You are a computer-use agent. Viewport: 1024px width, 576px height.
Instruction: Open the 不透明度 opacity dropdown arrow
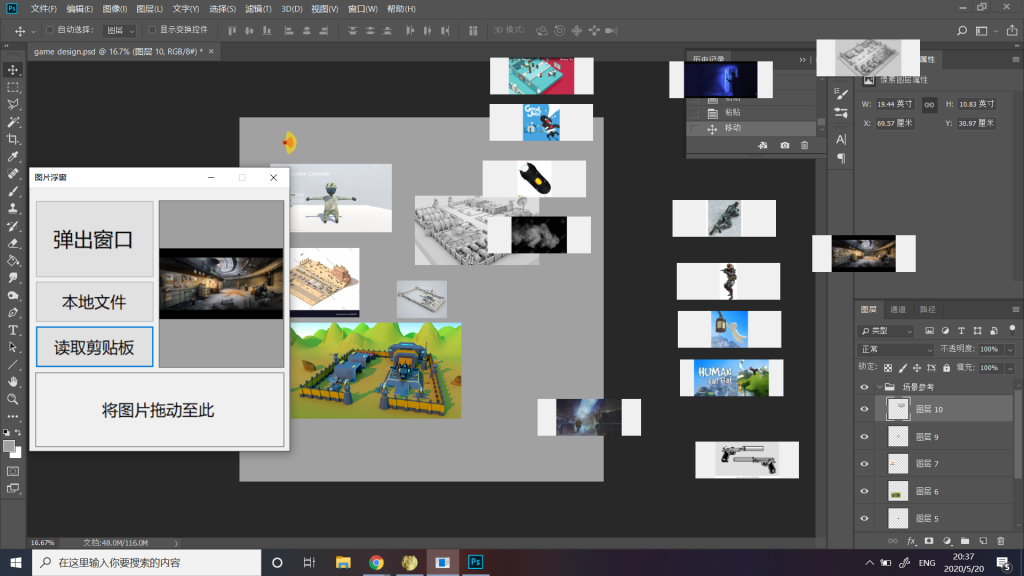click(x=1010, y=349)
